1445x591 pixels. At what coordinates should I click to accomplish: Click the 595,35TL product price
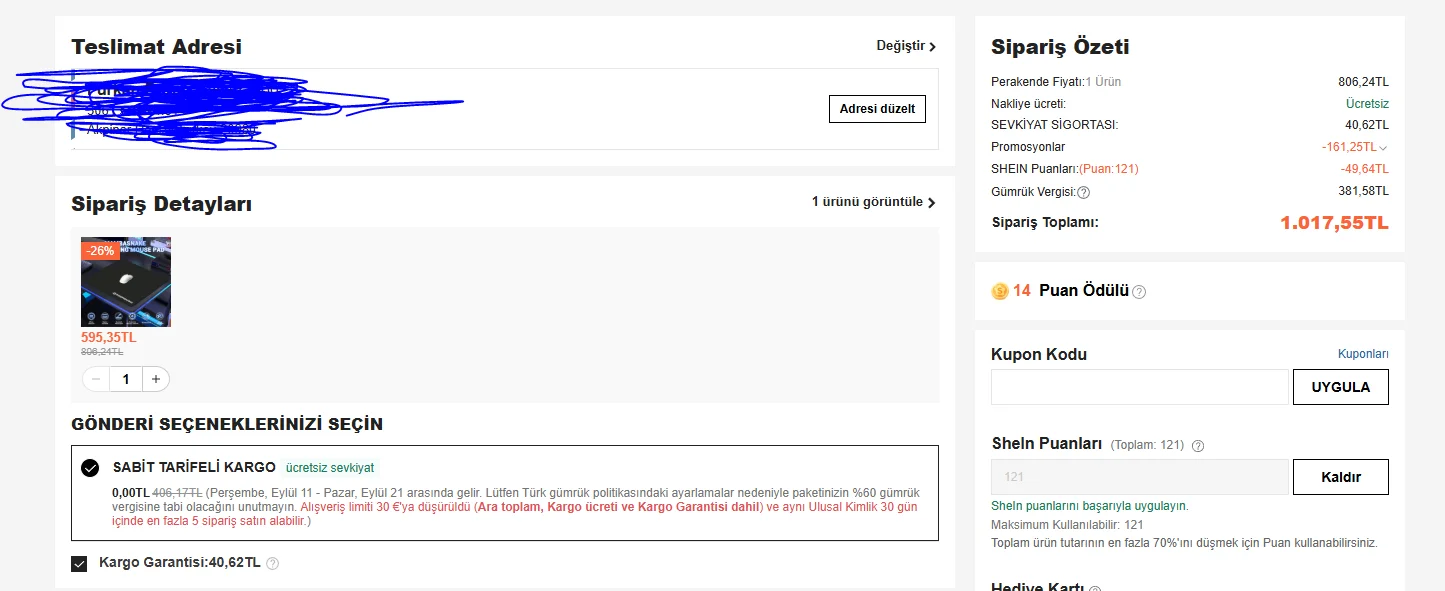109,337
